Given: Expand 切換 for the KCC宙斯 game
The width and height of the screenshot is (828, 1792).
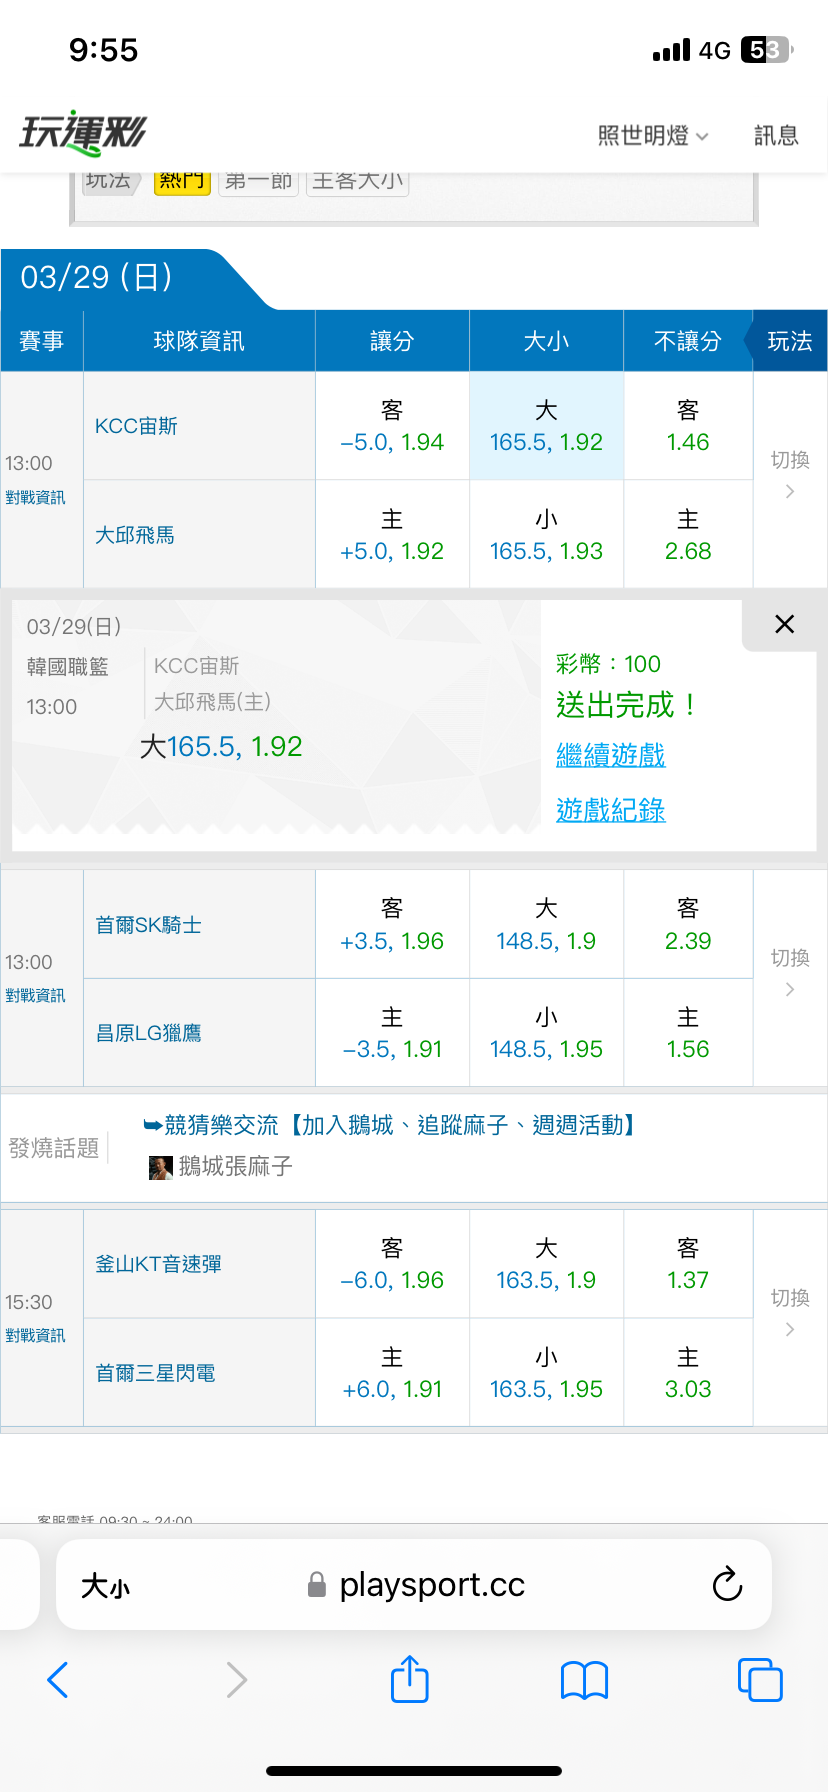Looking at the screenshot, I should 789,474.
